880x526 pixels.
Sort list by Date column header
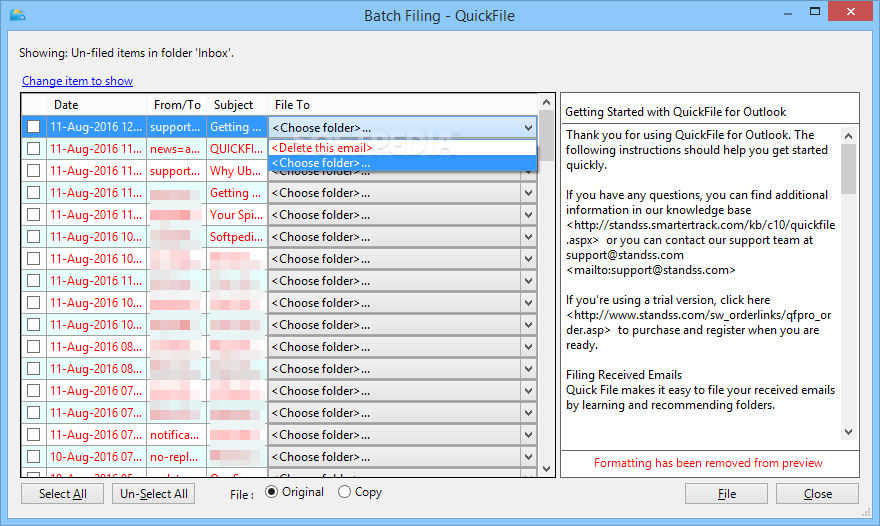coord(97,105)
